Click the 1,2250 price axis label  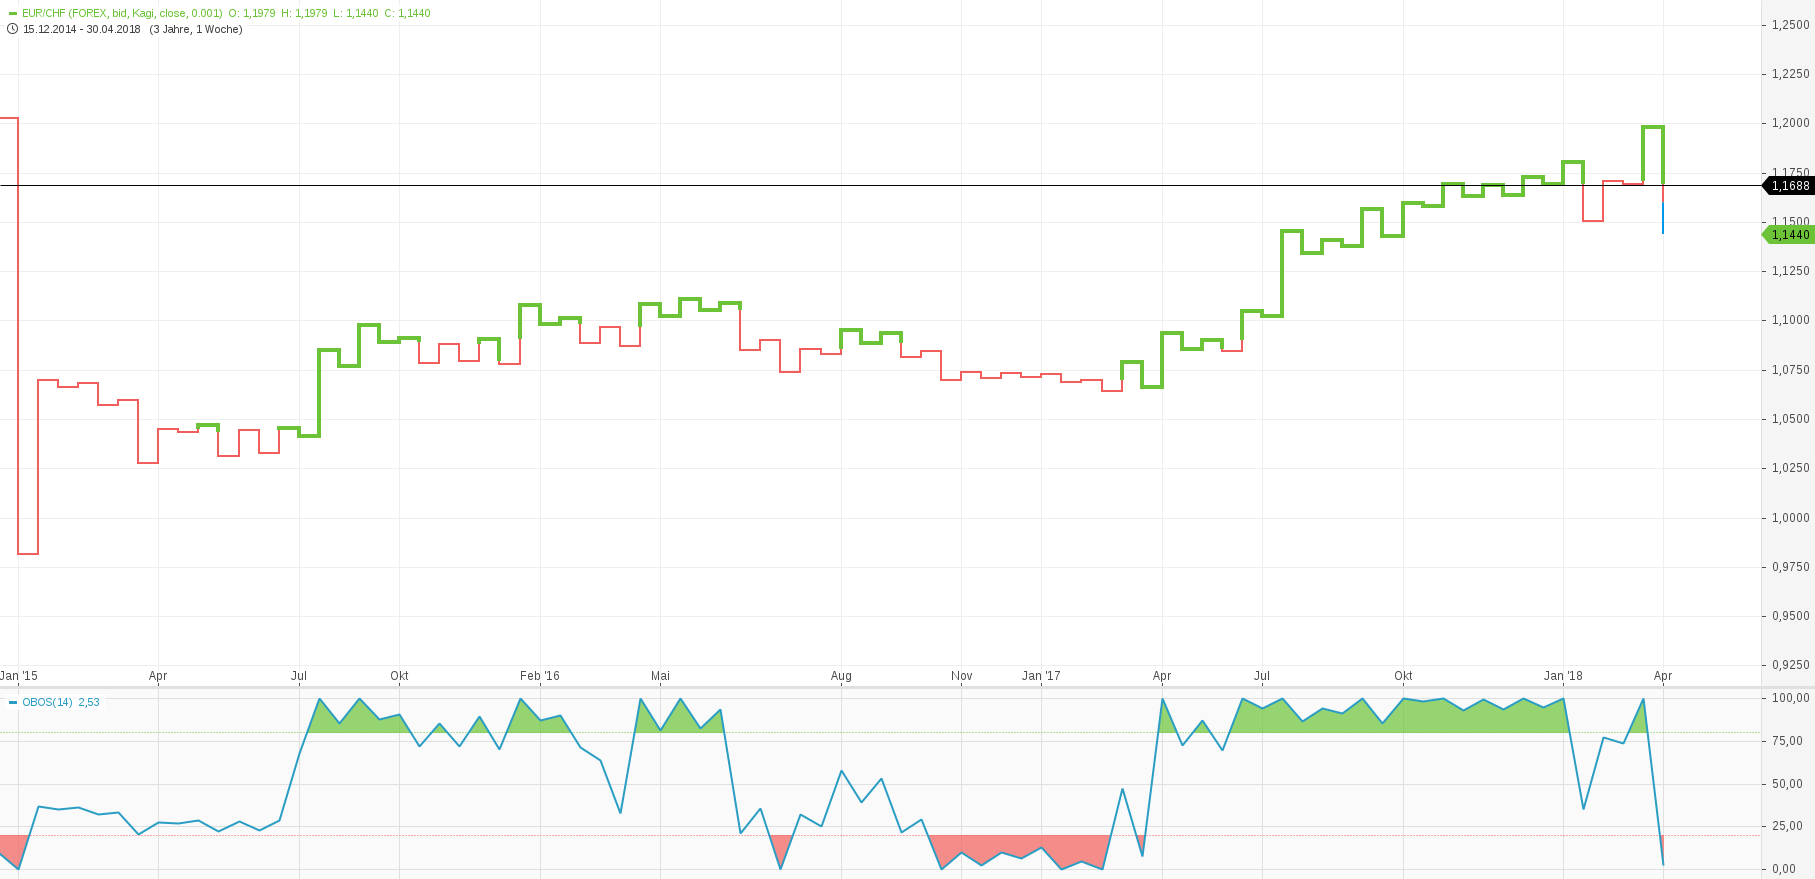click(1790, 74)
